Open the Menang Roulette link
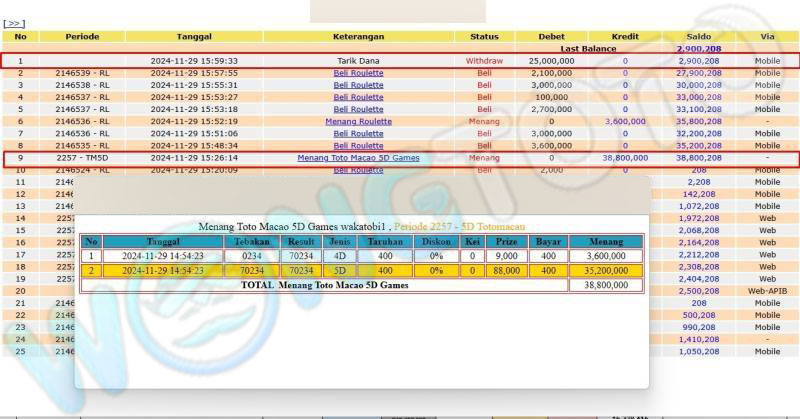 (358, 121)
